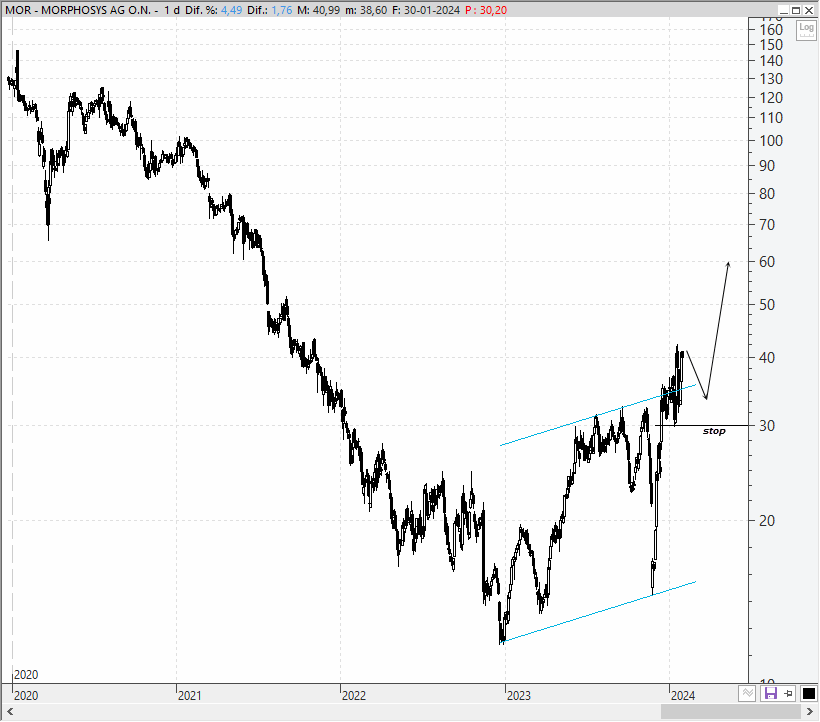Click the 80 price axis label
The width and height of the screenshot is (820, 722).
tap(767, 194)
